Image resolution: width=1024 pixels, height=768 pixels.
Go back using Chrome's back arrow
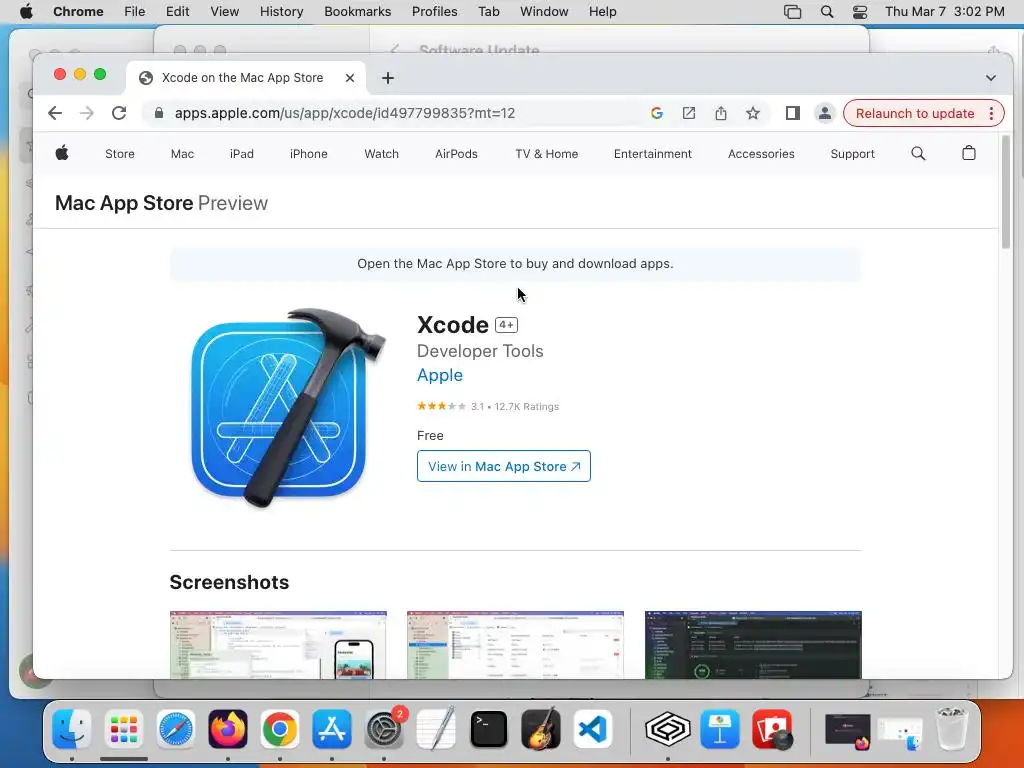[x=55, y=113]
